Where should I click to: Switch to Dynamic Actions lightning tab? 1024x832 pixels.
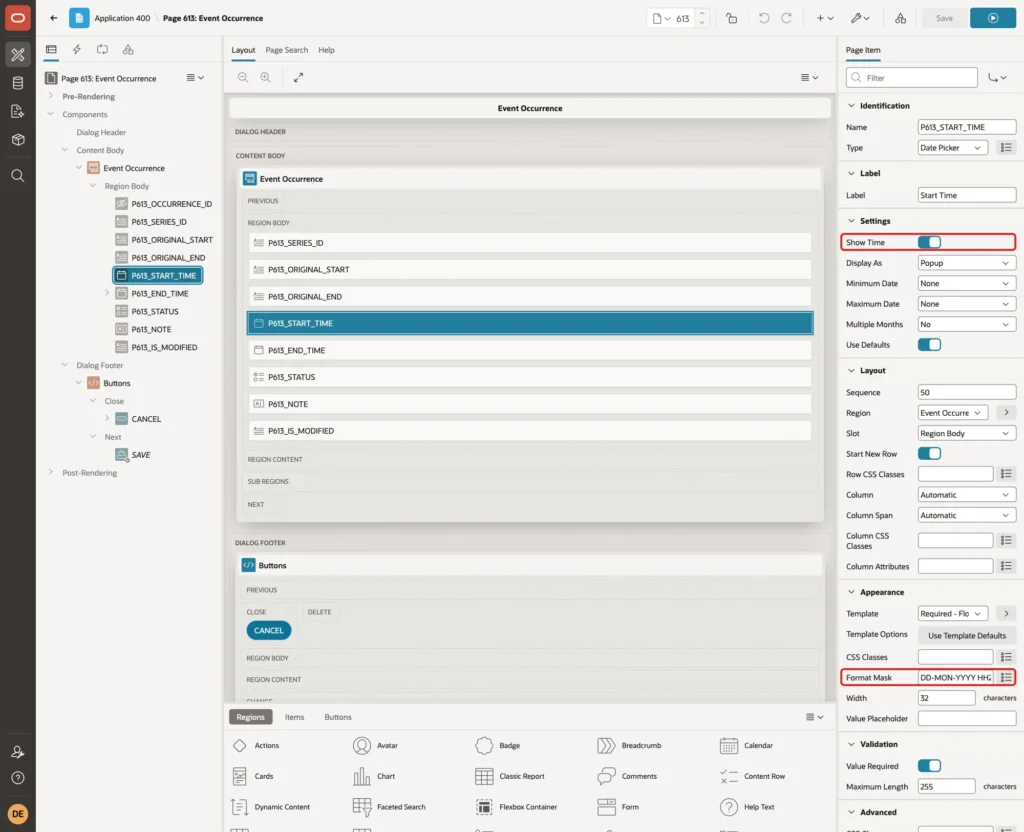[x=76, y=50]
